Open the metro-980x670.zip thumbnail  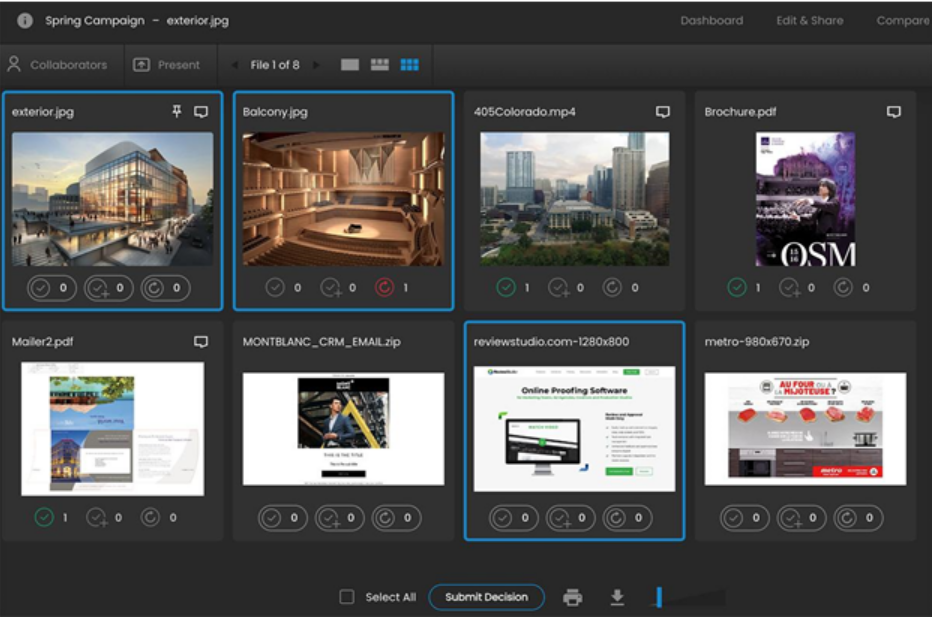point(805,429)
